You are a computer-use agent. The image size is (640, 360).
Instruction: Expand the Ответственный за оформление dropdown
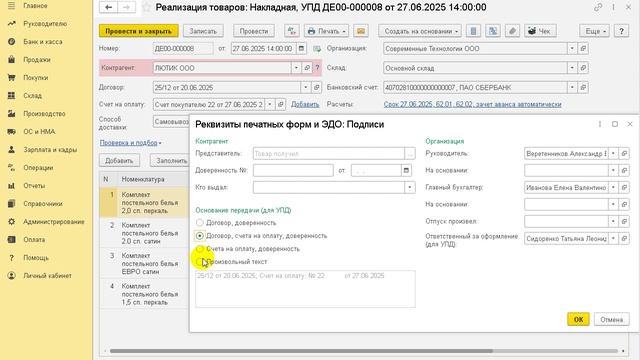coord(613,238)
